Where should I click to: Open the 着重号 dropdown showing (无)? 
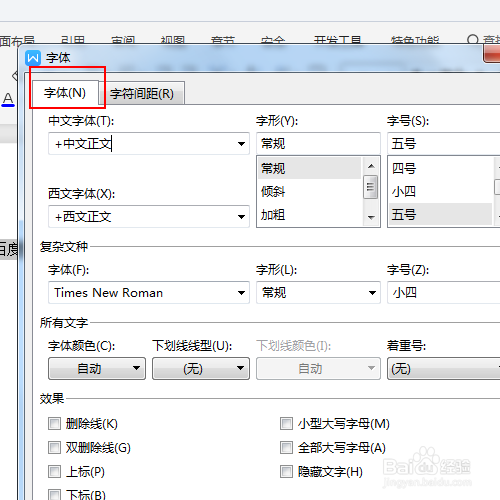pos(444,368)
